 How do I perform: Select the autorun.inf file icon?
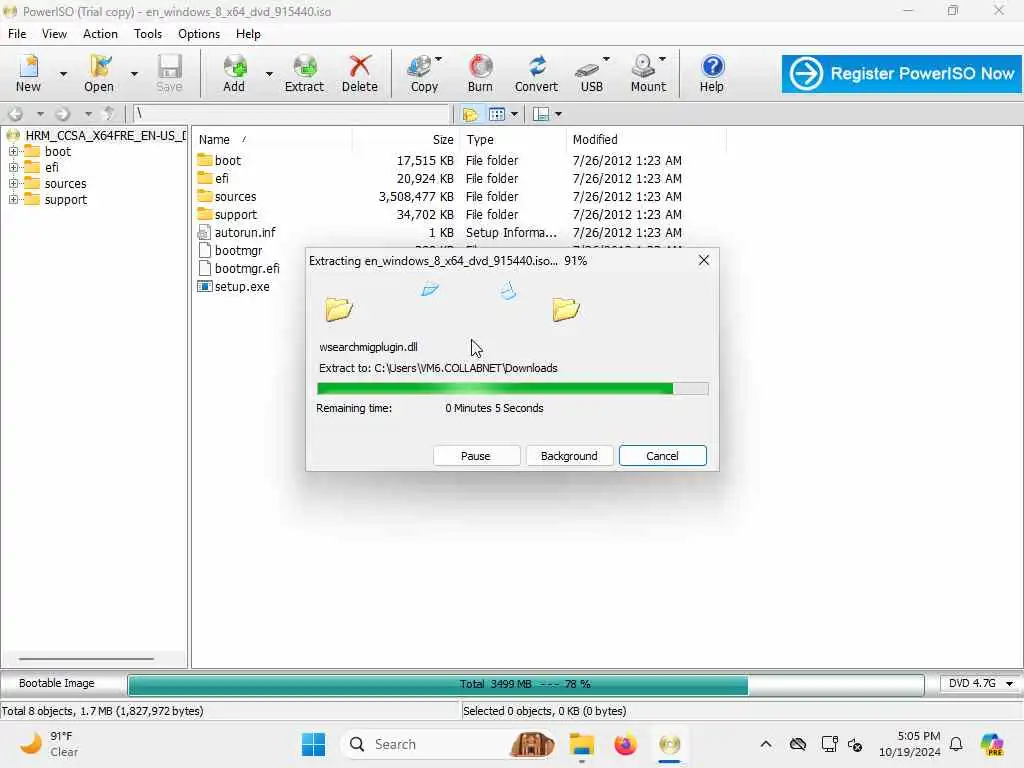click(204, 232)
